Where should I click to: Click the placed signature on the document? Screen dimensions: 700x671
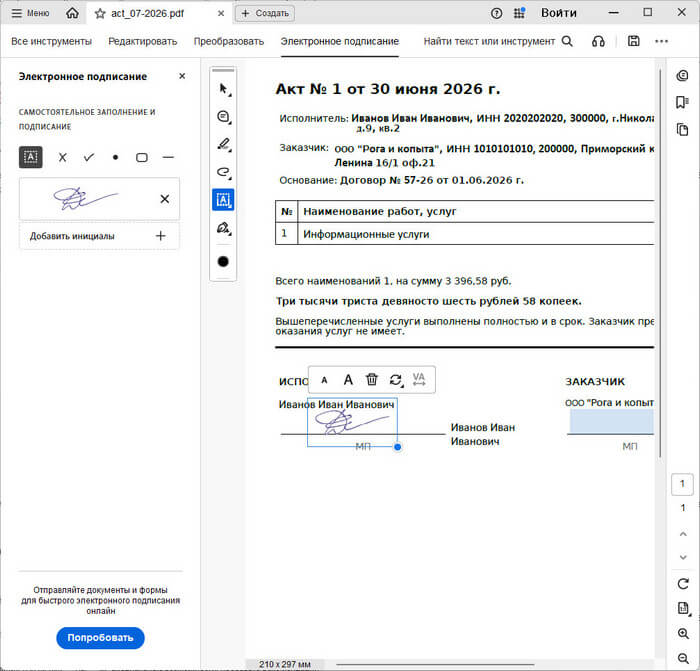[x=352, y=422]
